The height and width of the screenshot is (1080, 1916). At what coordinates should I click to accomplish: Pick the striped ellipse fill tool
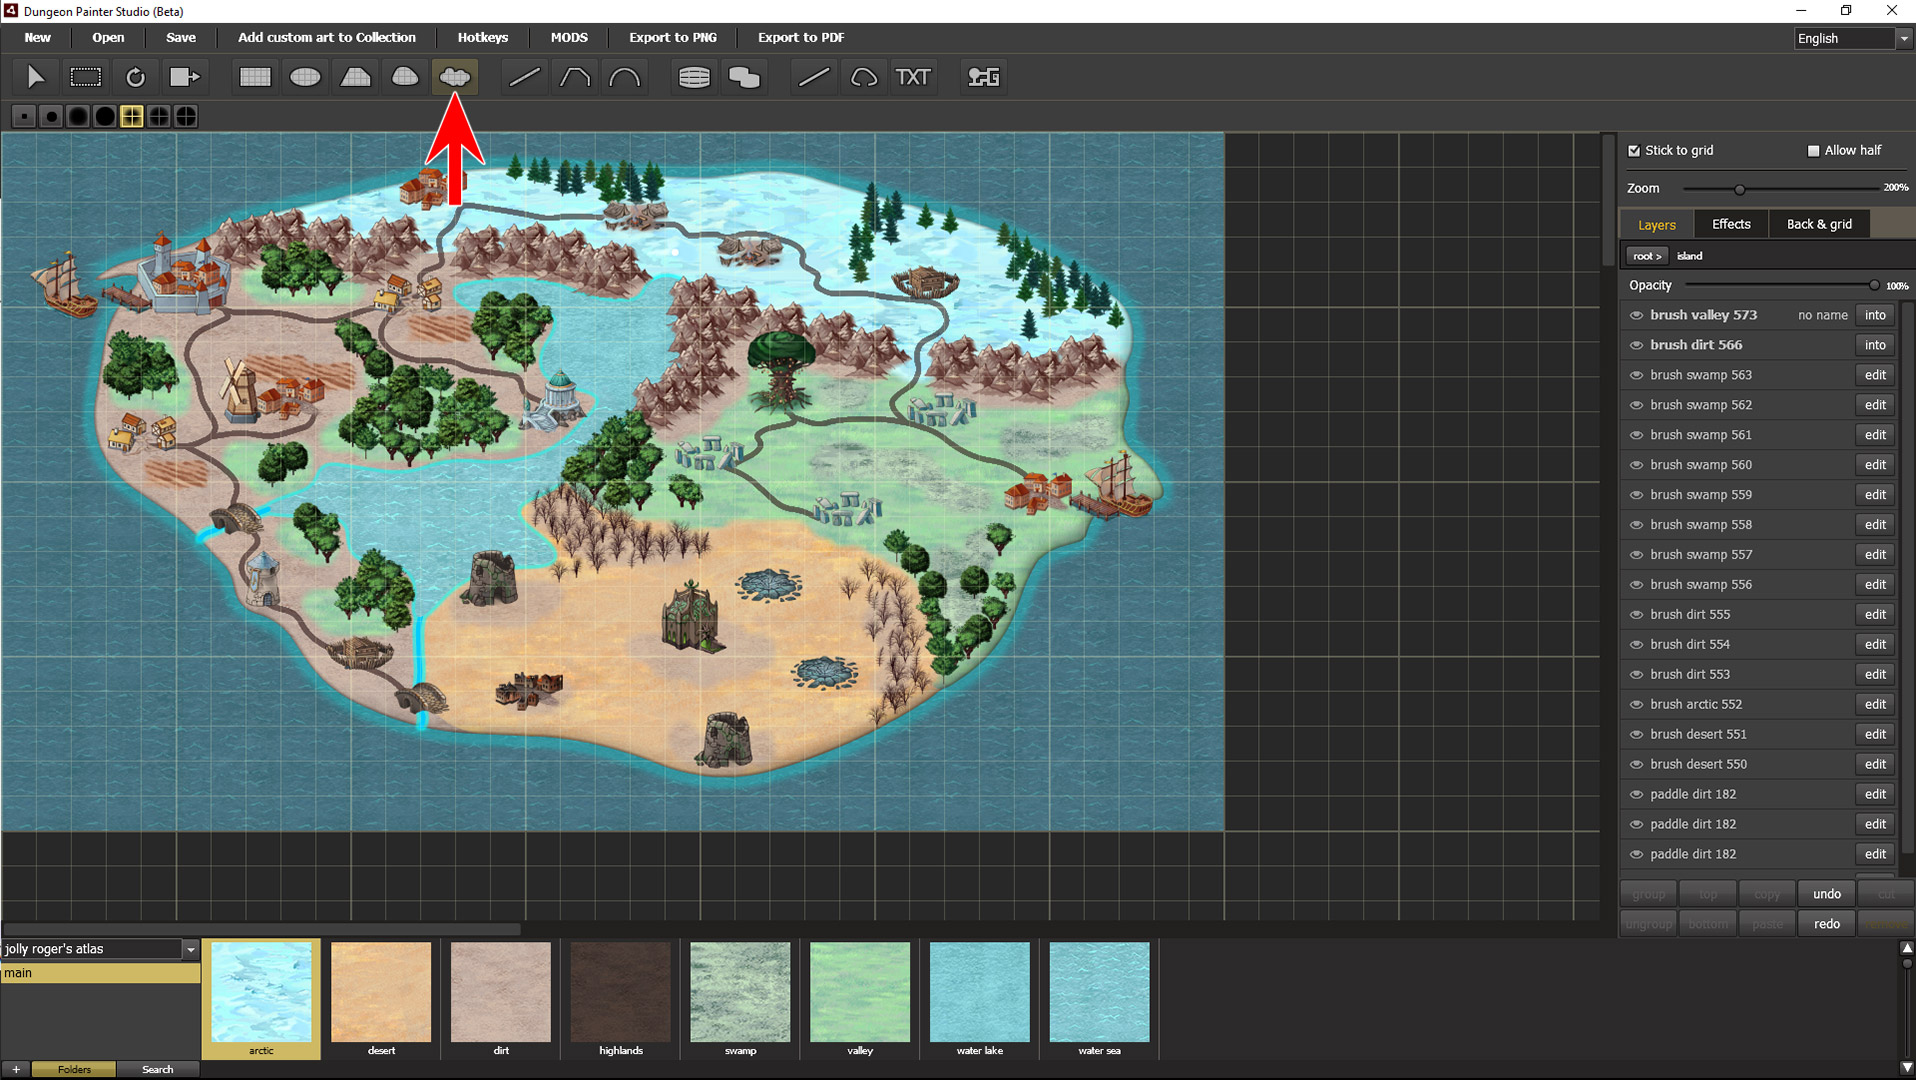pos(694,77)
